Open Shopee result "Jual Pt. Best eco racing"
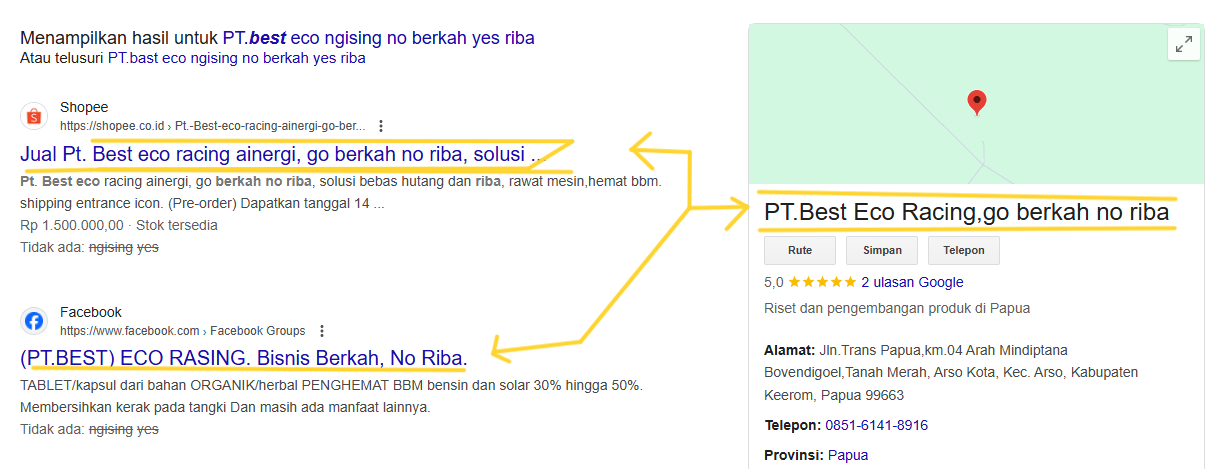The image size is (1206, 469). (x=280, y=156)
